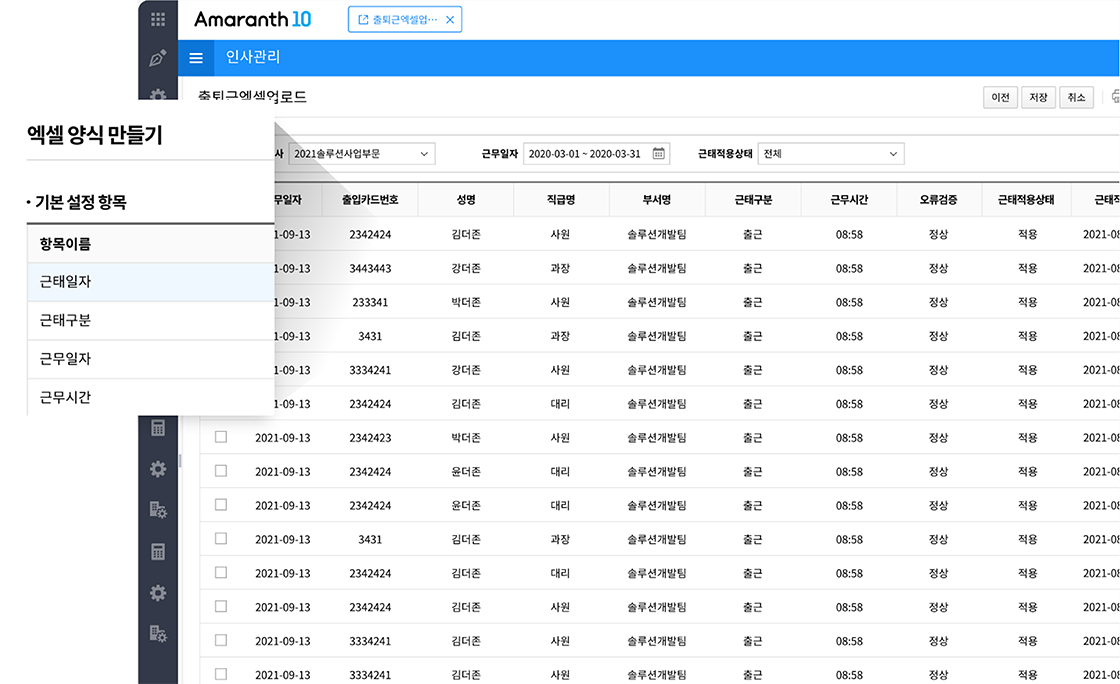Click the 출퇴근엑셀업로드 page title

[252, 97]
